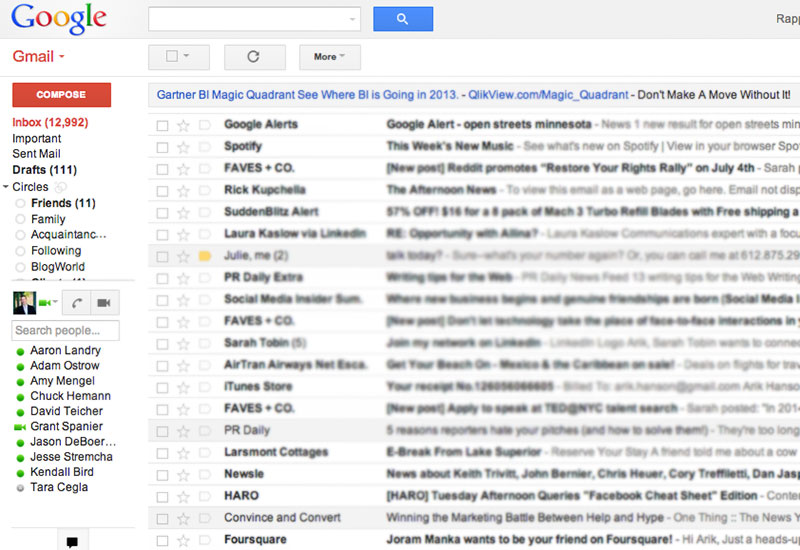Click the green video icon beside Grant Spanier

[20, 427]
